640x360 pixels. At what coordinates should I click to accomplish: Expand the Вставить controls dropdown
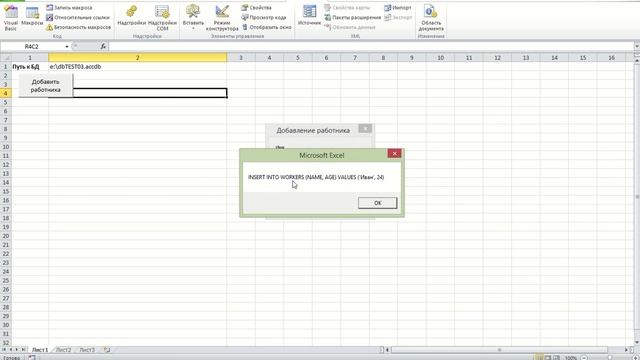pos(193,18)
